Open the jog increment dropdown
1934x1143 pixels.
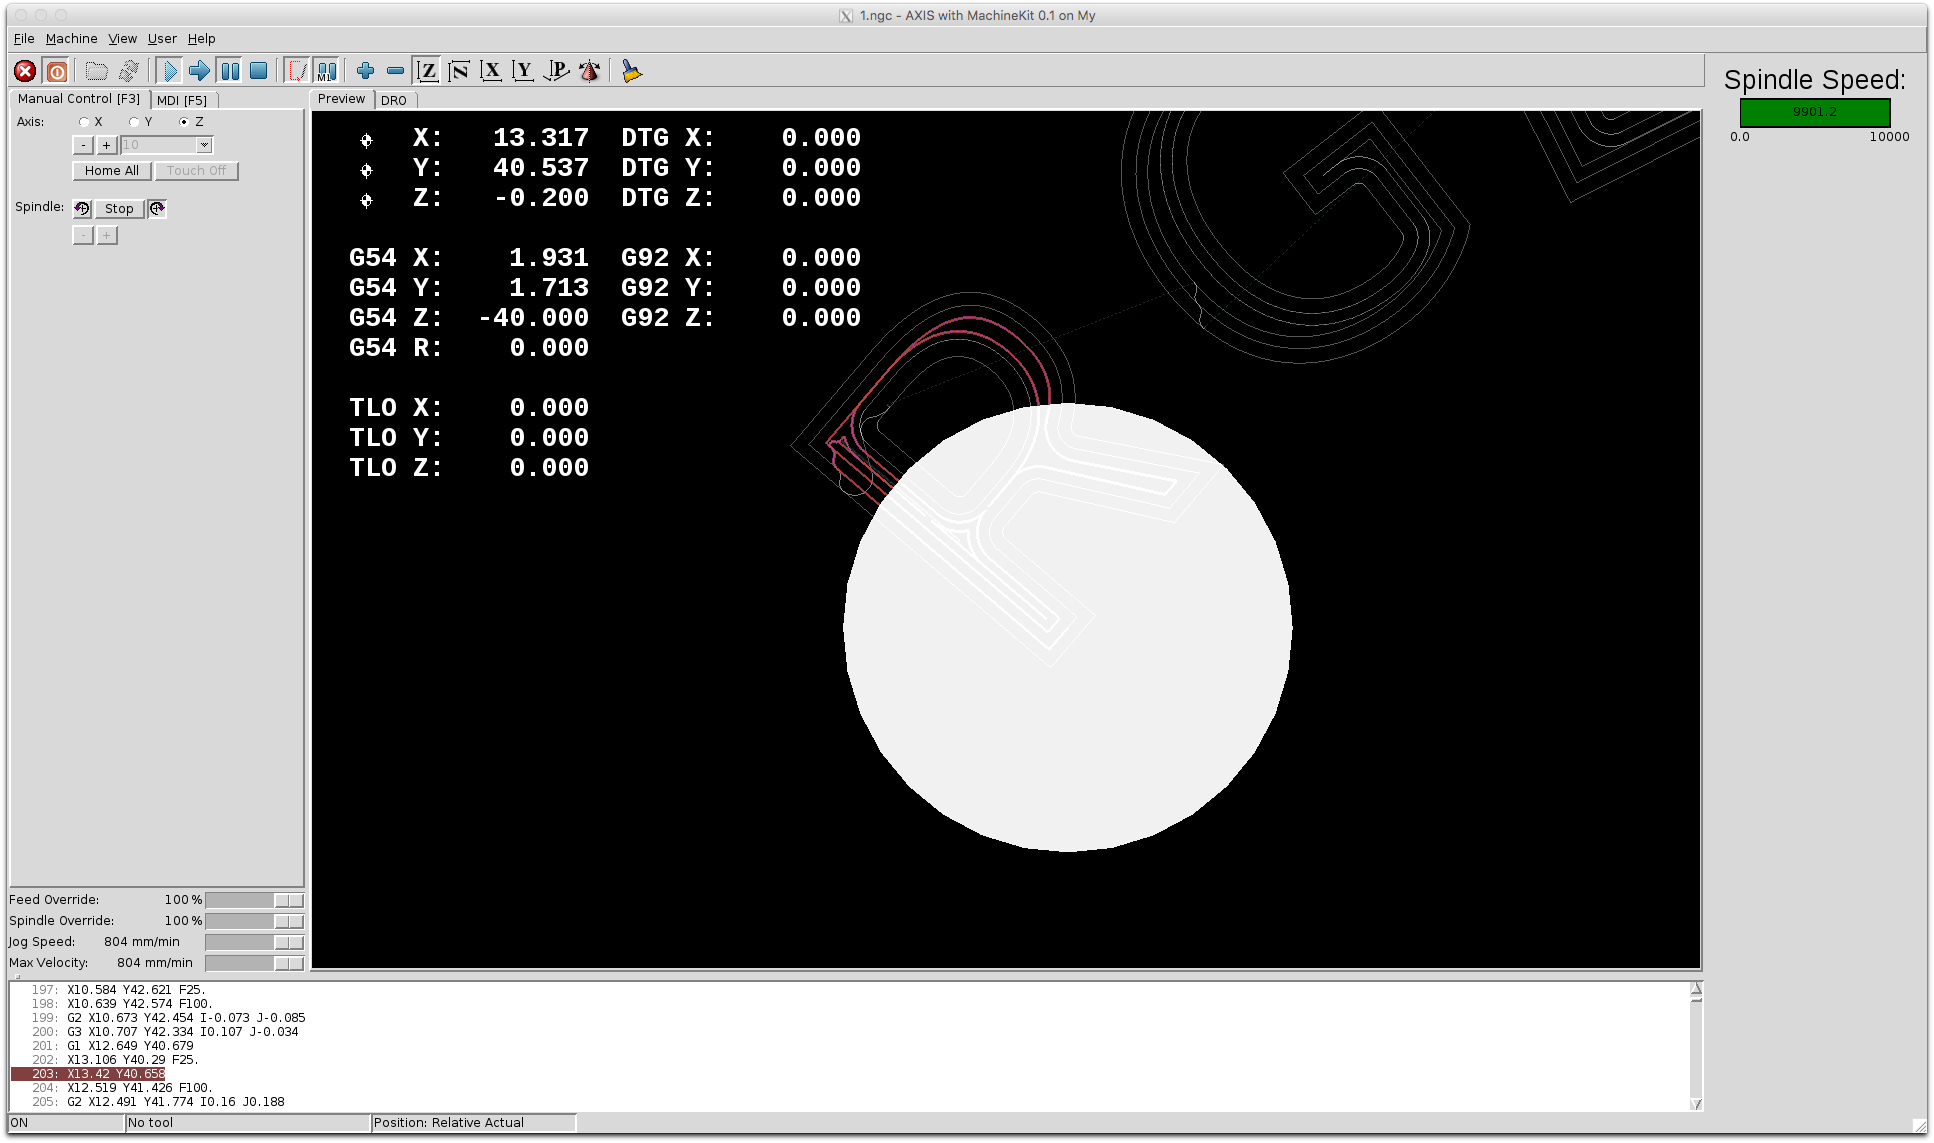coord(204,145)
